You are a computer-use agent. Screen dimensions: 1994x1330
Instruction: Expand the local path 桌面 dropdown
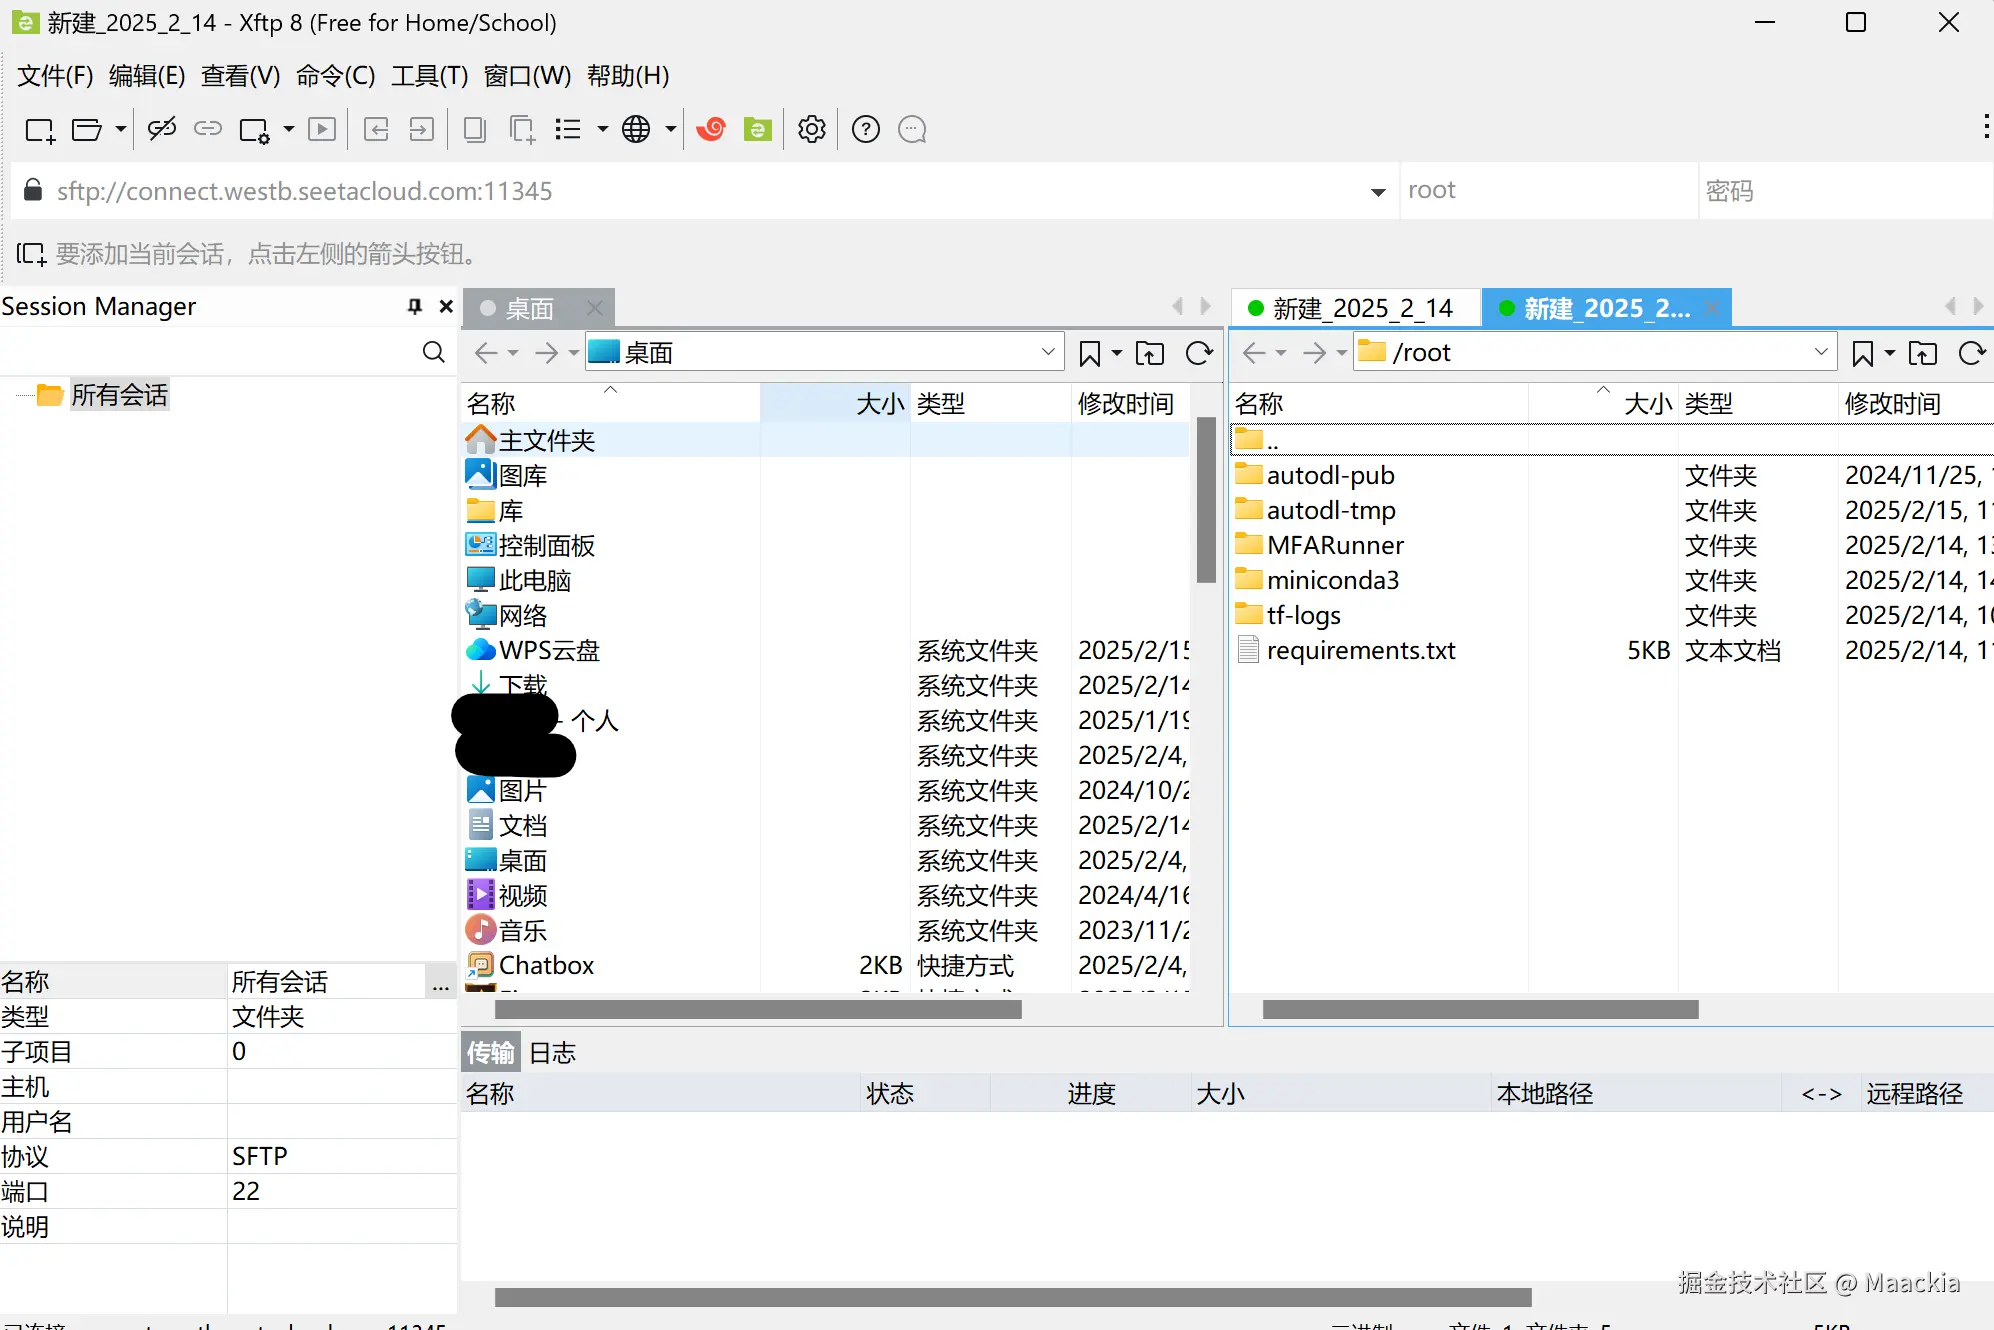(1047, 352)
